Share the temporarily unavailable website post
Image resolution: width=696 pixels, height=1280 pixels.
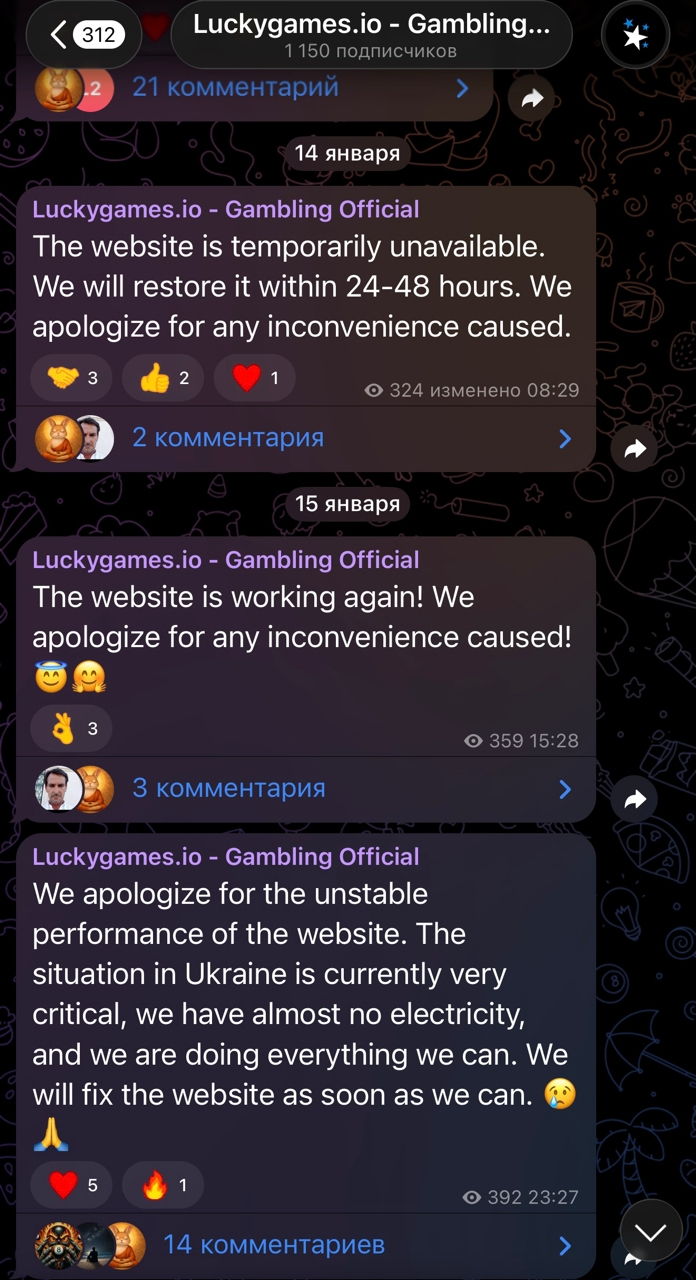(x=635, y=449)
